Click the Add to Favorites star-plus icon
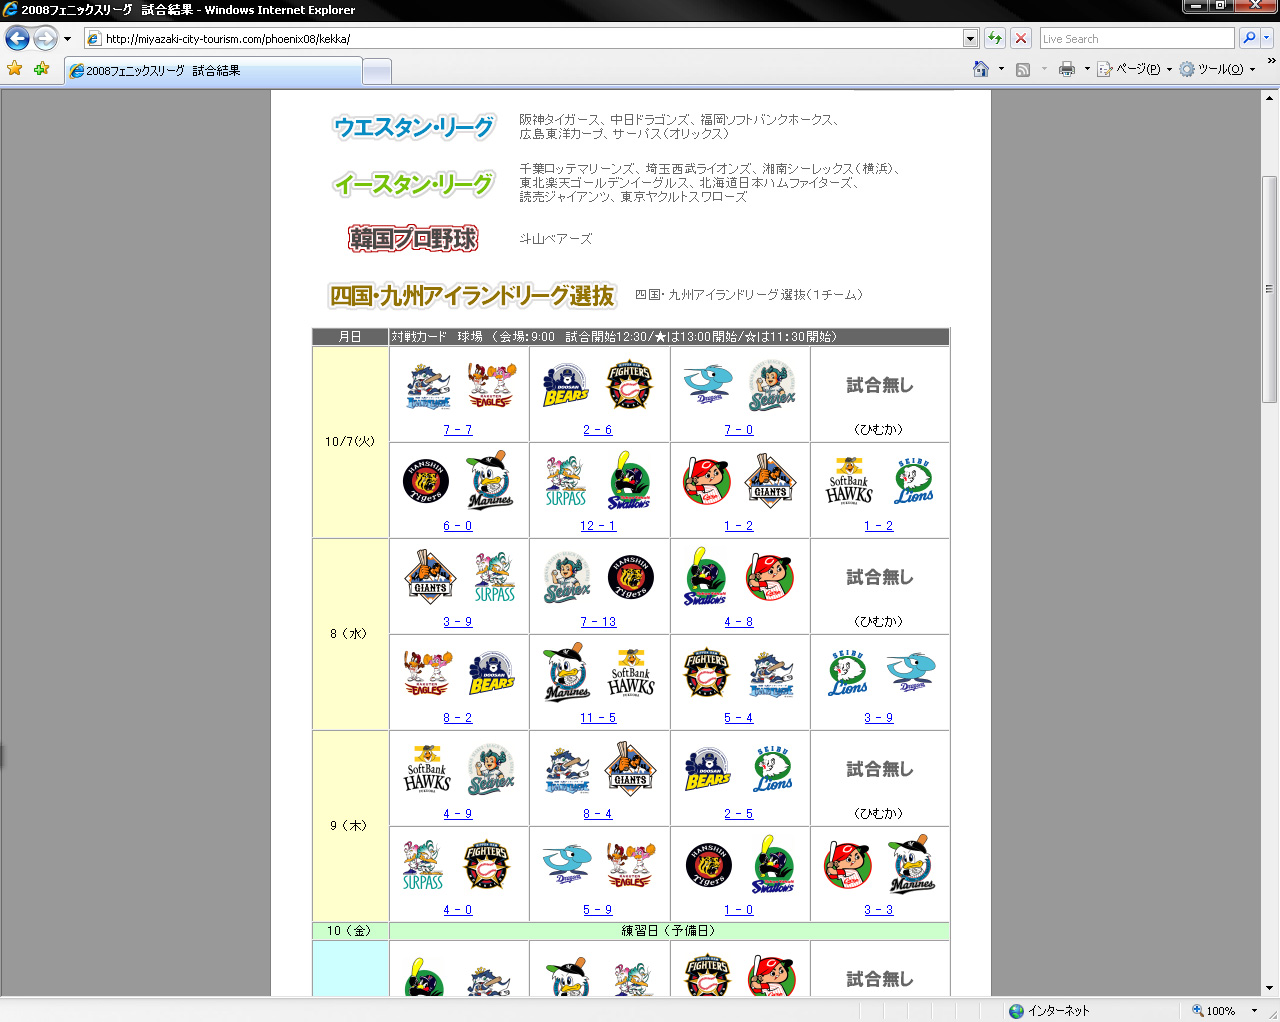The height and width of the screenshot is (1022, 1280). tap(41, 69)
